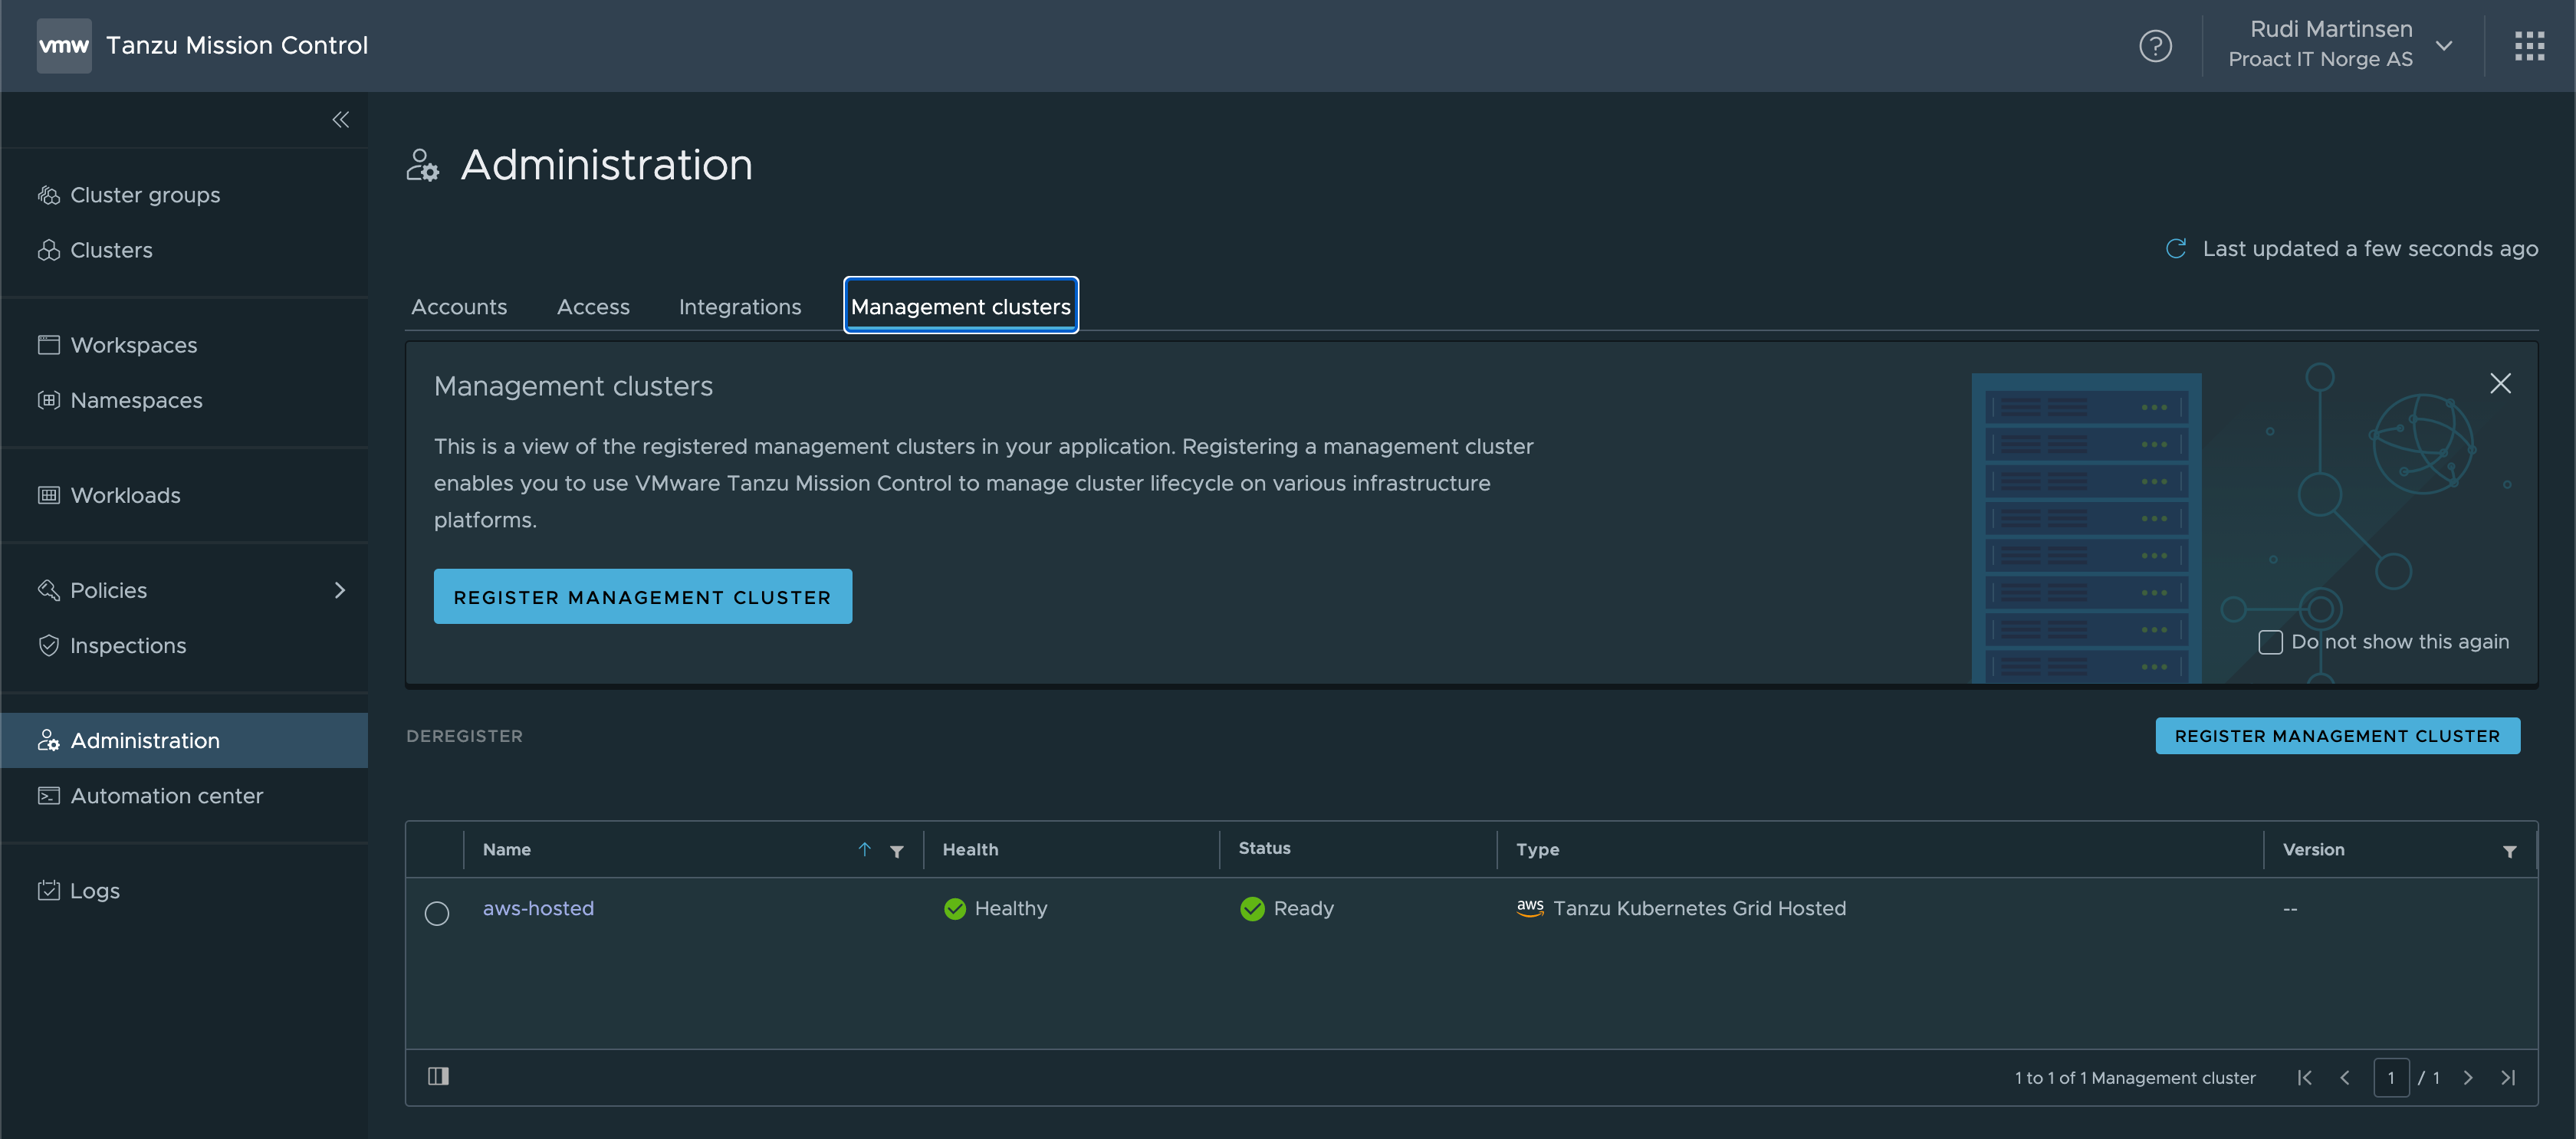Click the refresh icon near Last updated
This screenshot has width=2576, height=1139.
[x=2175, y=248]
